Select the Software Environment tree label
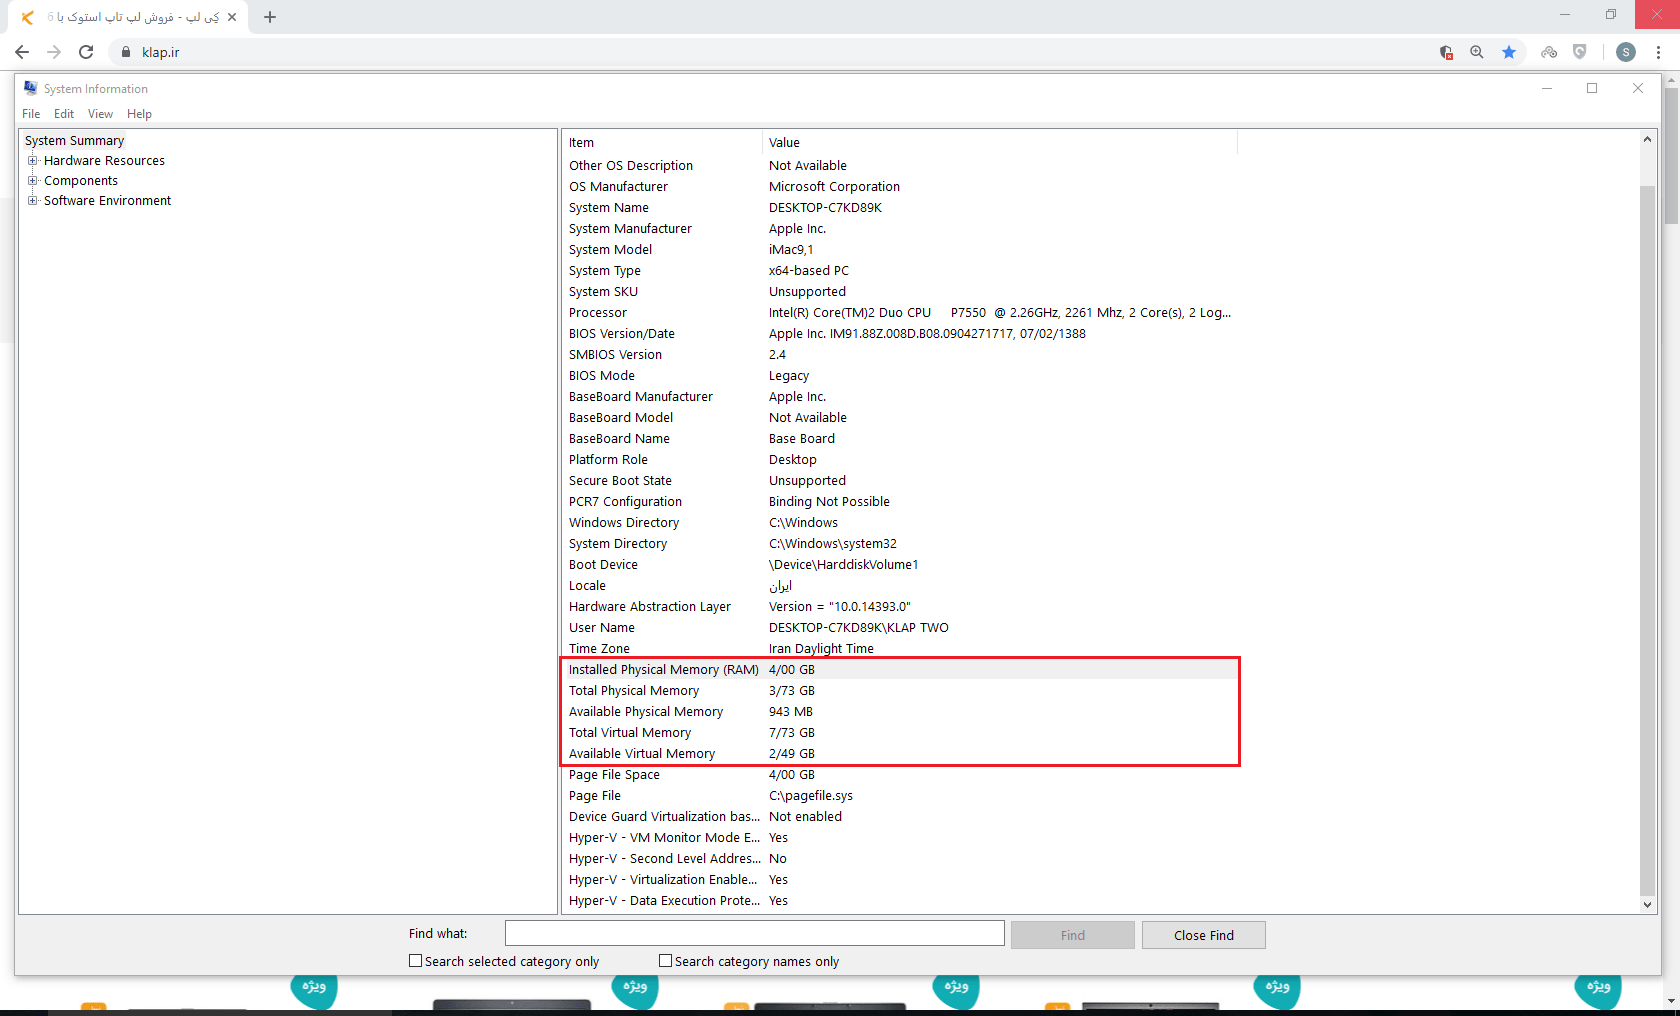Image resolution: width=1680 pixels, height=1016 pixels. click(x=107, y=201)
